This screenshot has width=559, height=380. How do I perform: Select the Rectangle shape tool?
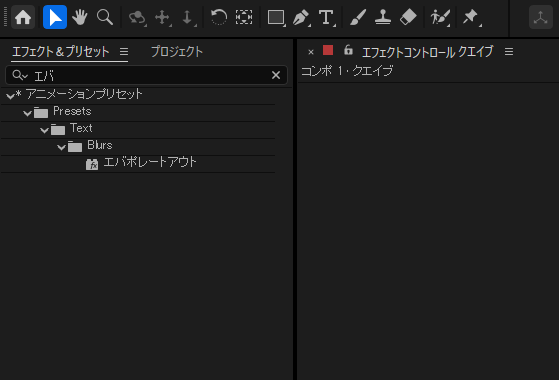[276, 17]
